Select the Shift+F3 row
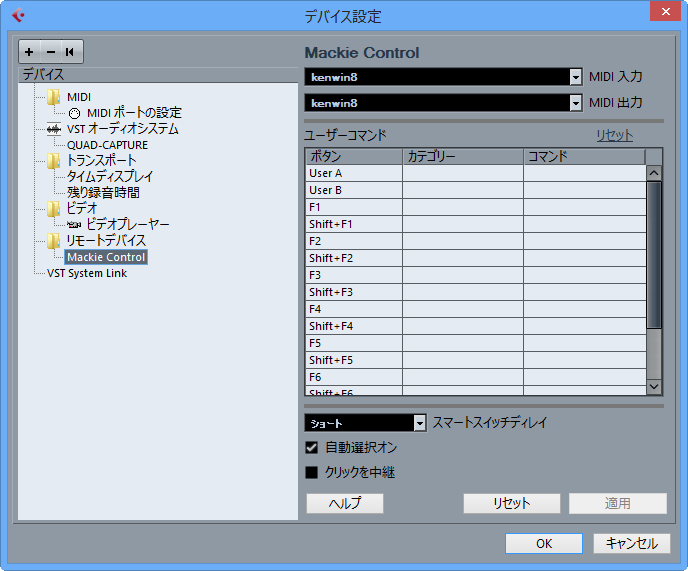 (476, 292)
